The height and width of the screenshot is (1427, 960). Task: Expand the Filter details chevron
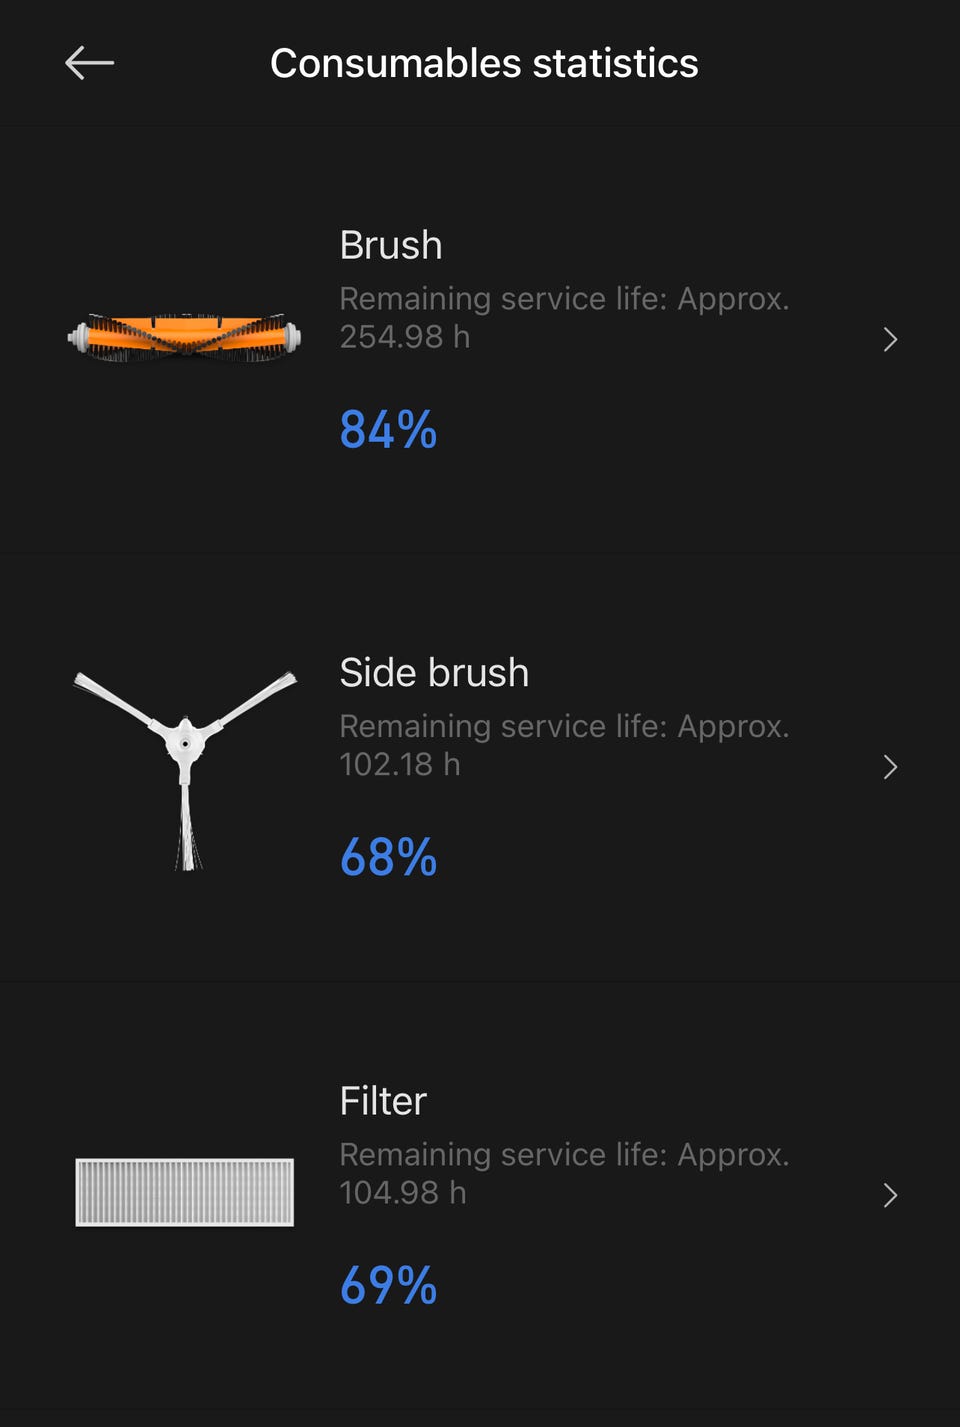[x=890, y=1195]
